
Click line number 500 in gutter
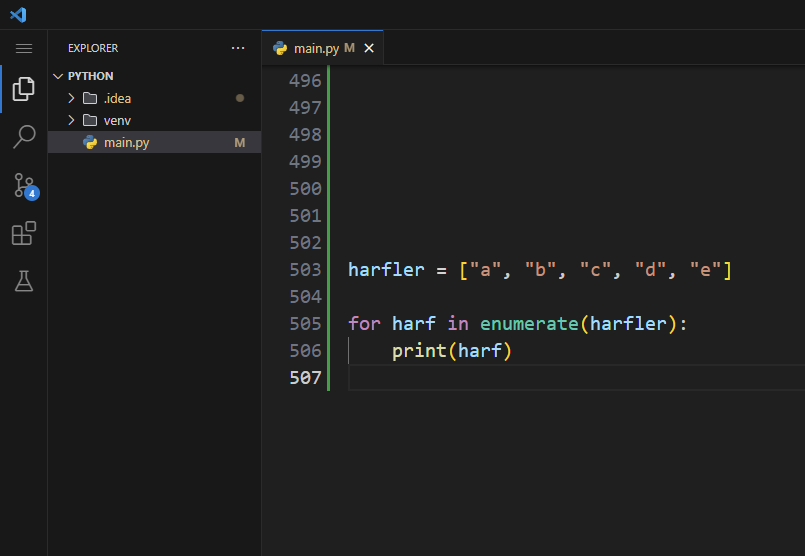pos(305,188)
